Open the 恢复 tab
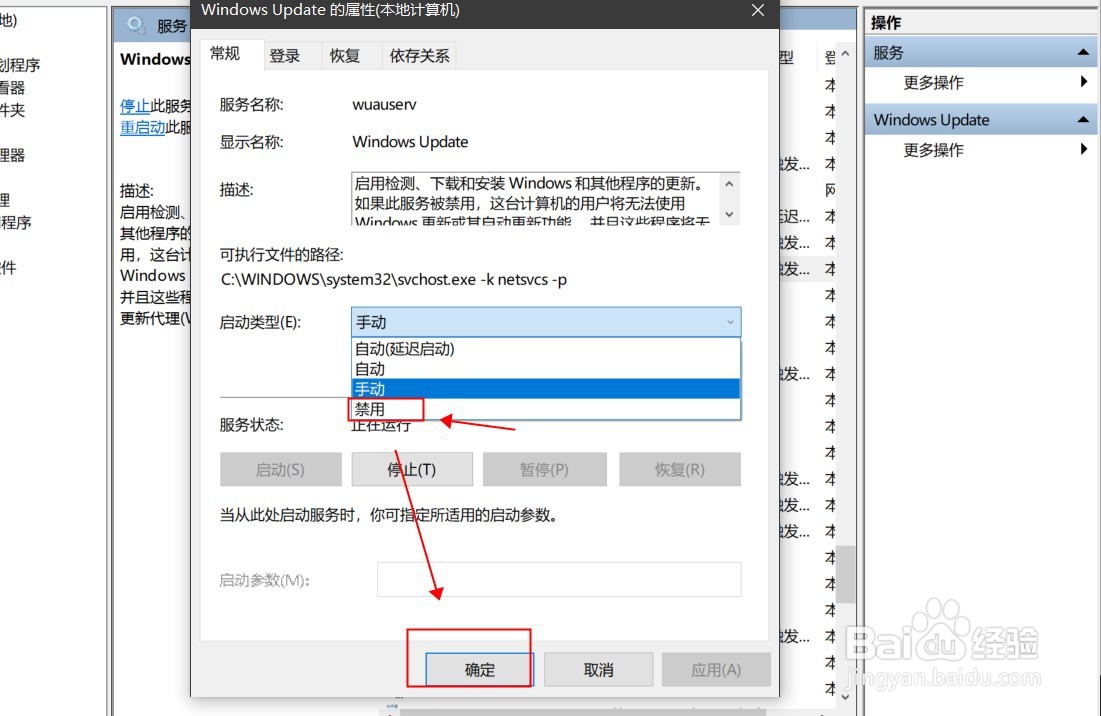 pos(345,55)
